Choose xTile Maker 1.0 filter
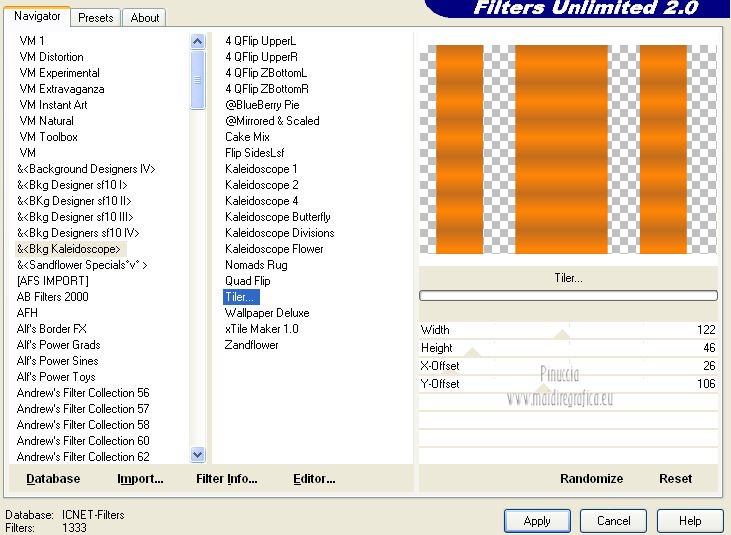The width and height of the screenshot is (731, 535). point(261,329)
